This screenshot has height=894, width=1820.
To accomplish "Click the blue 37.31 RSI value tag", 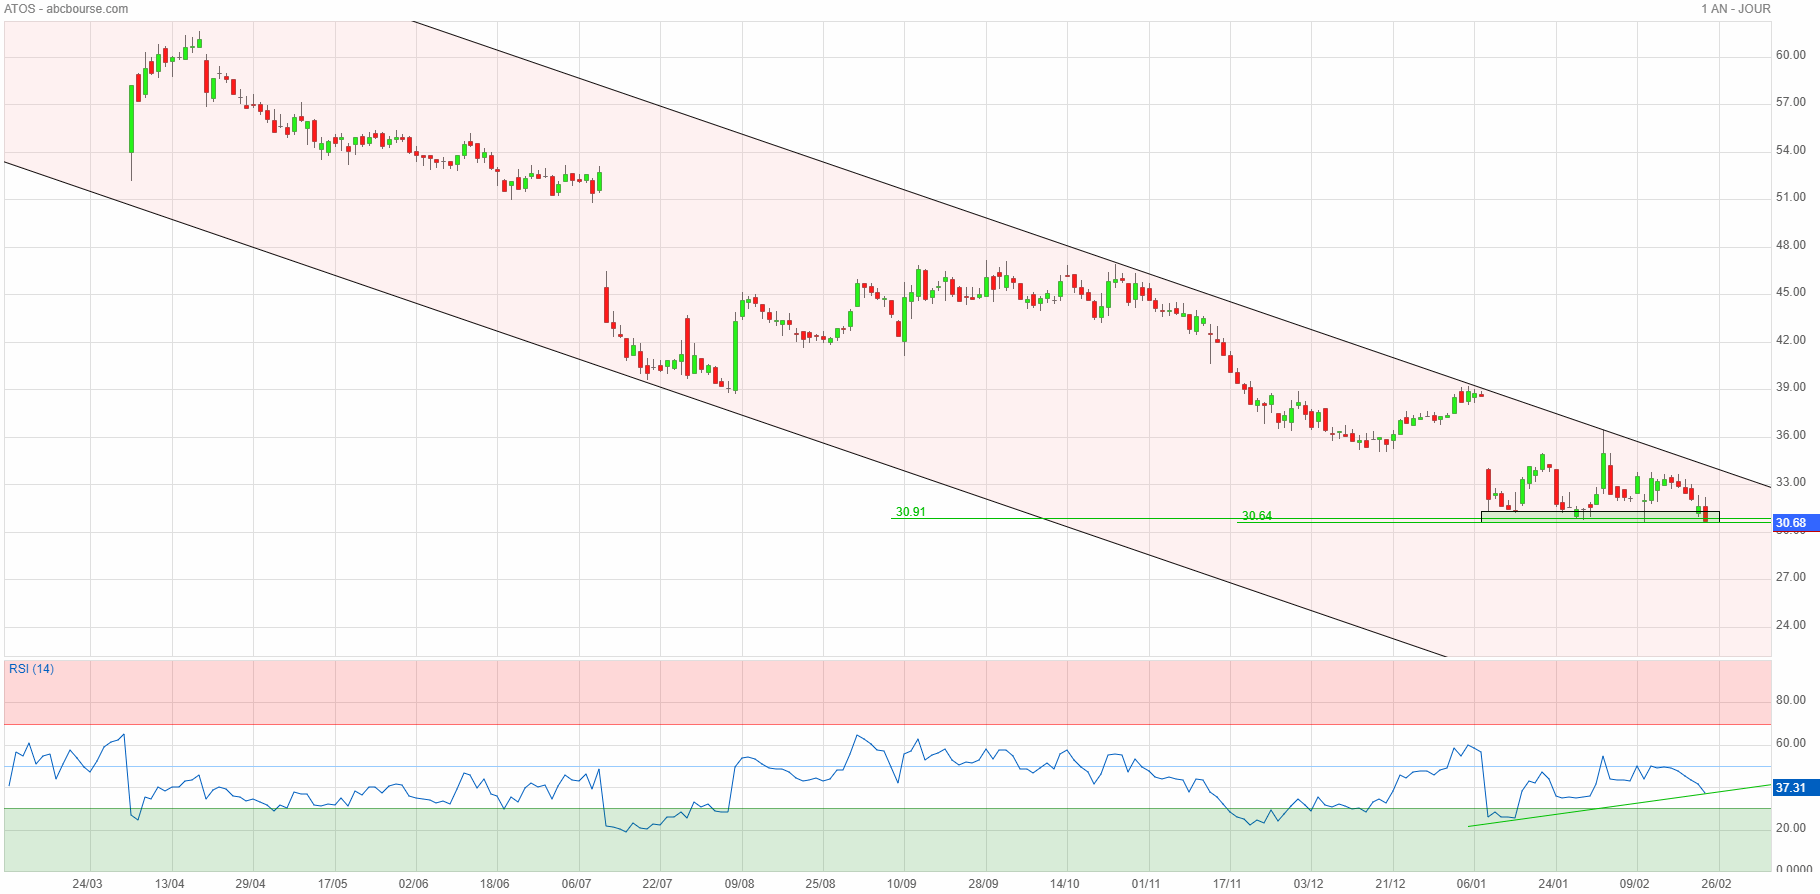I will (x=1795, y=788).
